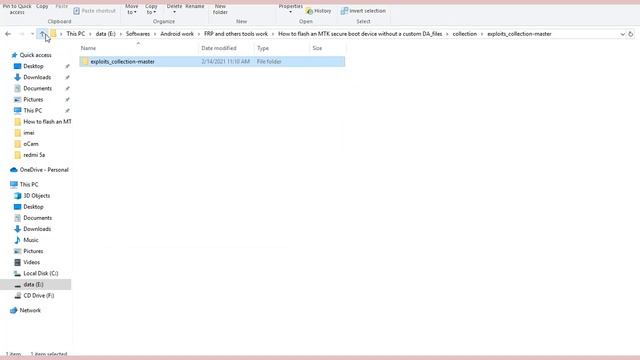Click Rename in the Organize group
The width and height of the screenshot is (640, 360).
[x=195, y=6]
